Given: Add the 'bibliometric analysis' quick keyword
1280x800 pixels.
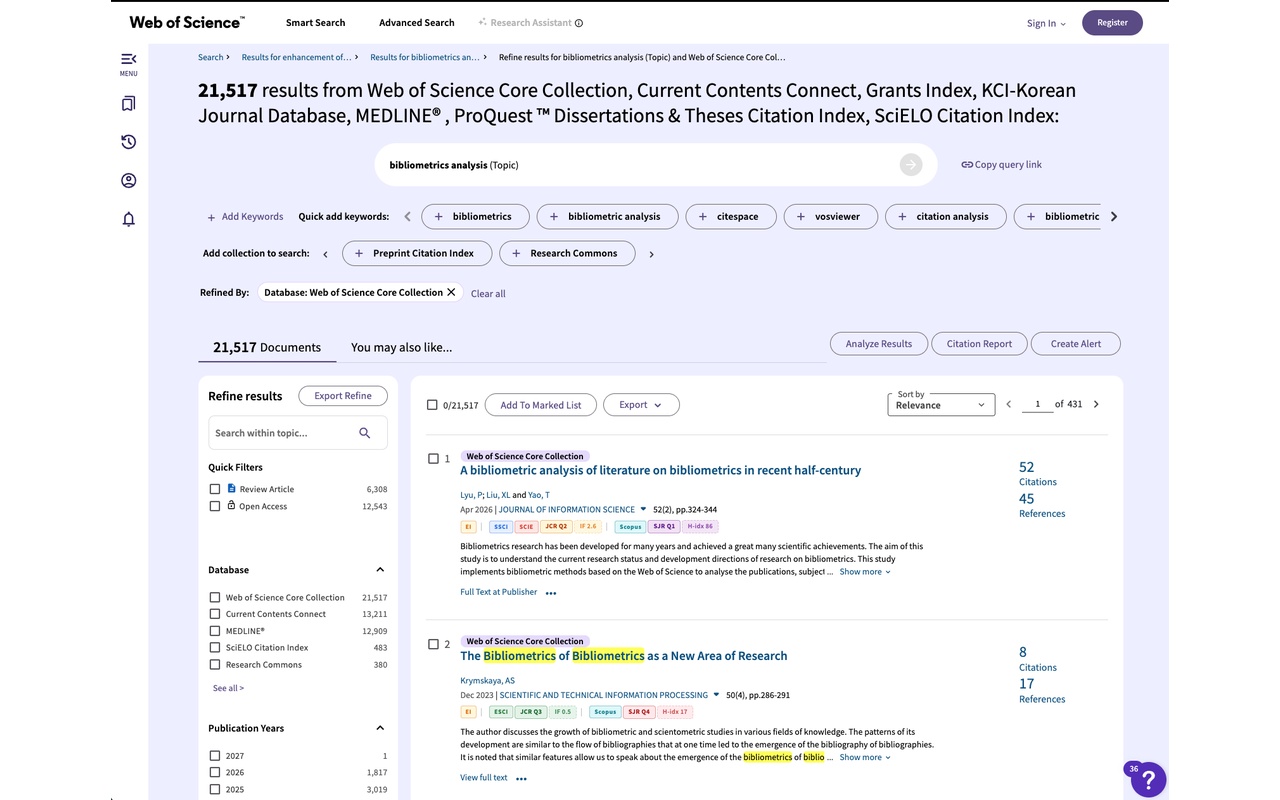Looking at the screenshot, I should click(607, 216).
